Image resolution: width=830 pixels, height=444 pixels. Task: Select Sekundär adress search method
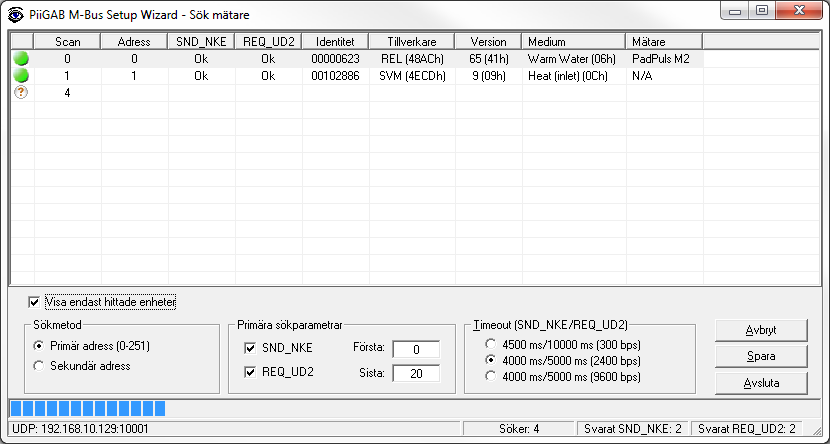click(x=39, y=366)
